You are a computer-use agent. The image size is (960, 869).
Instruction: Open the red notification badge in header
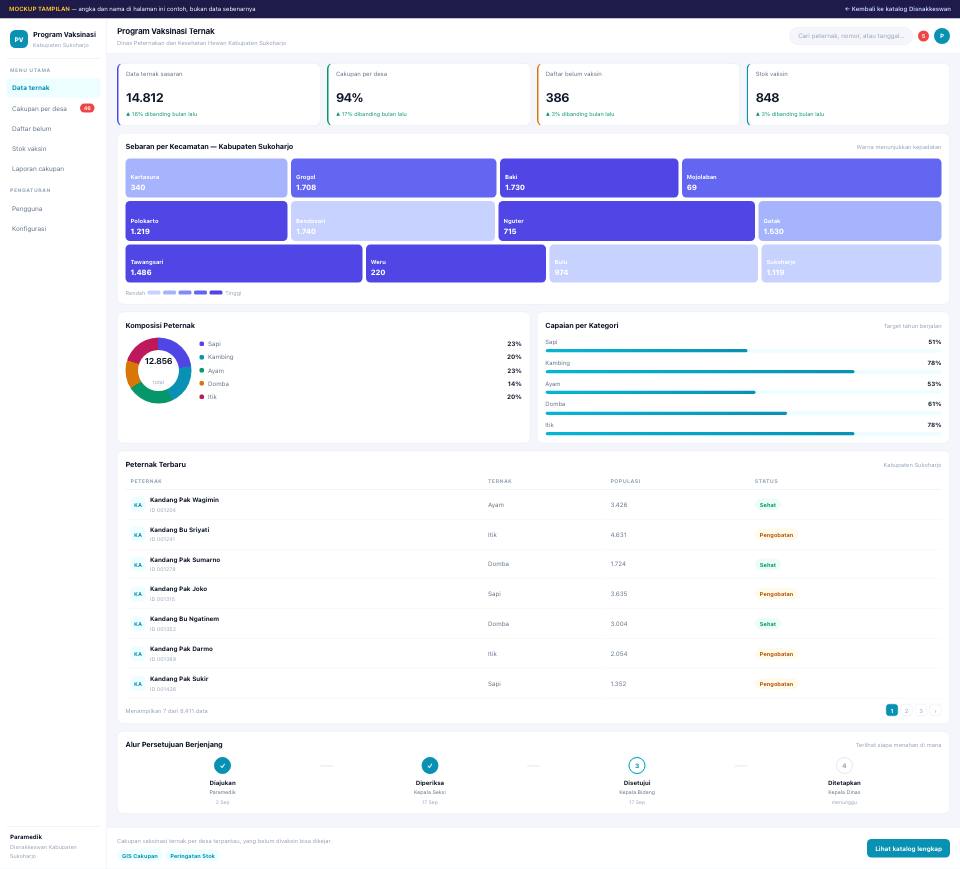pos(923,36)
